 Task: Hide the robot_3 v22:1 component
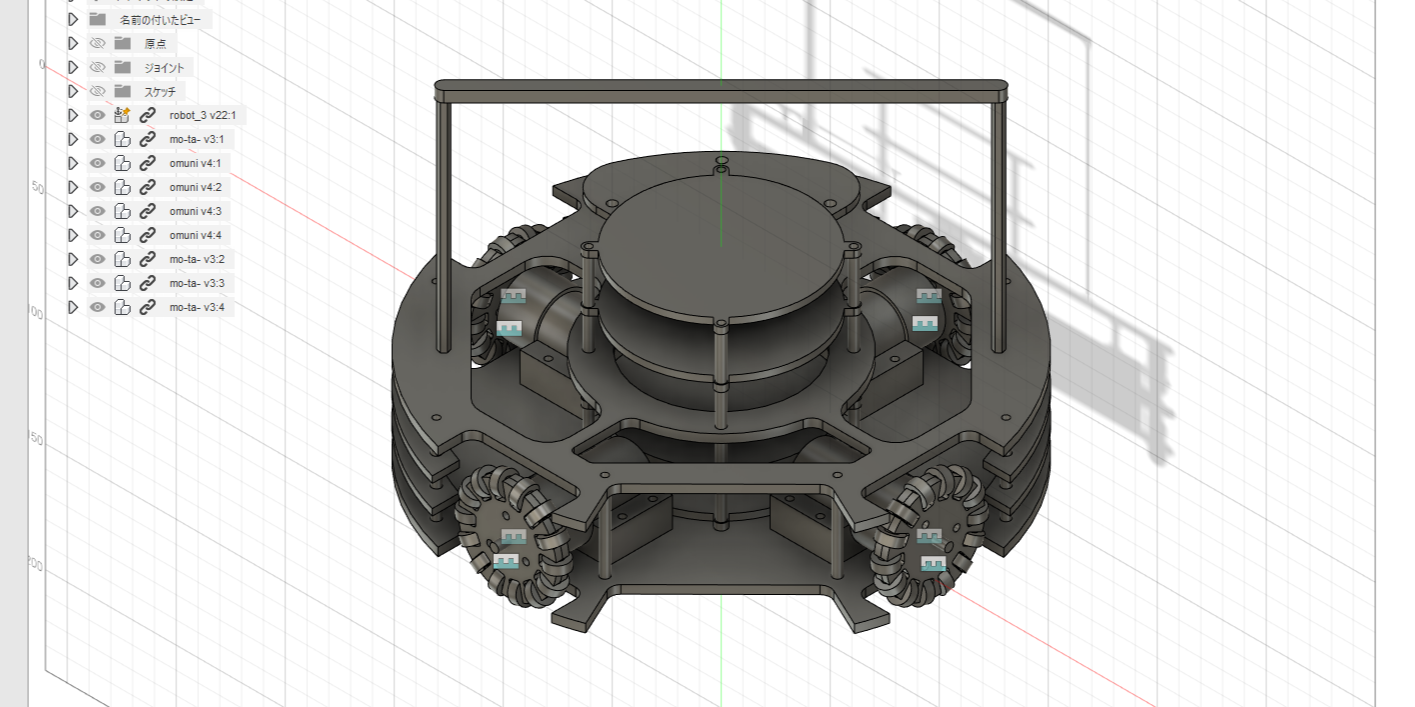[97, 115]
